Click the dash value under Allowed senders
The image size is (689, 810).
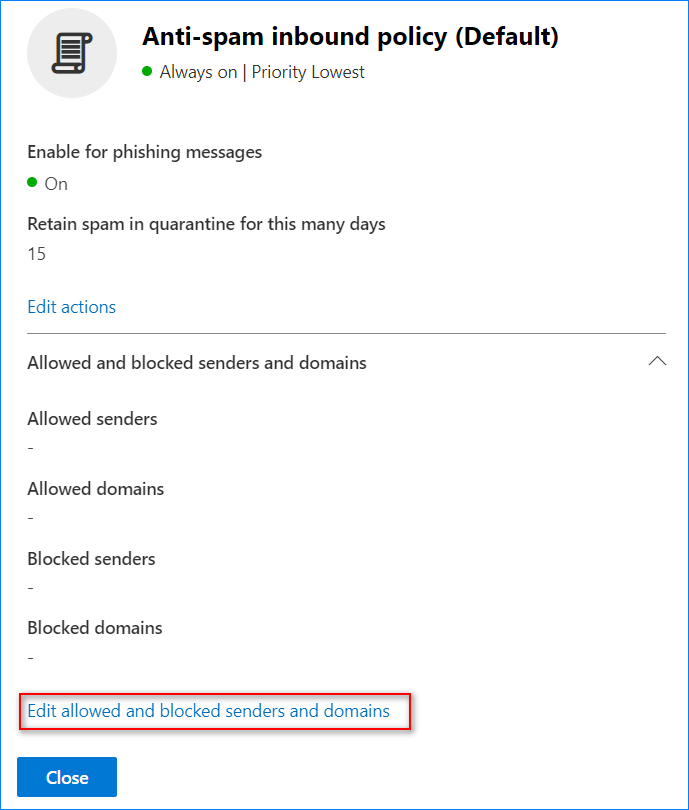pyautogui.click(x=30, y=448)
